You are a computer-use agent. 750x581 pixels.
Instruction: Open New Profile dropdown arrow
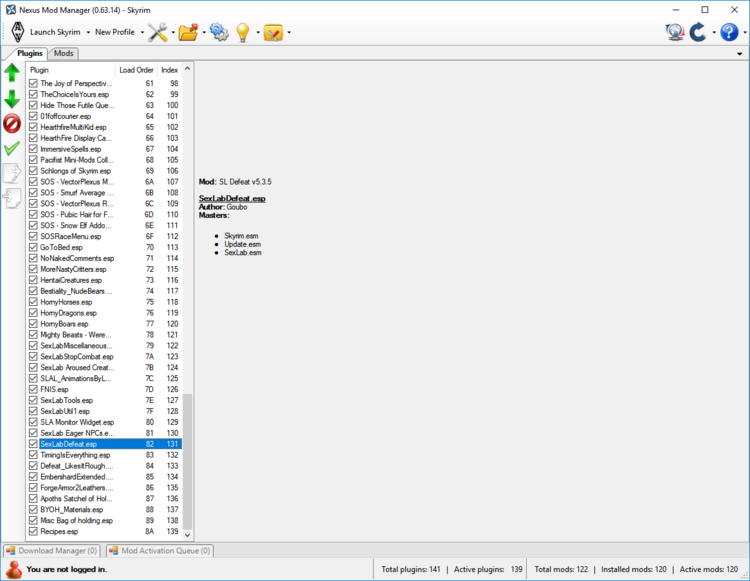142,33
